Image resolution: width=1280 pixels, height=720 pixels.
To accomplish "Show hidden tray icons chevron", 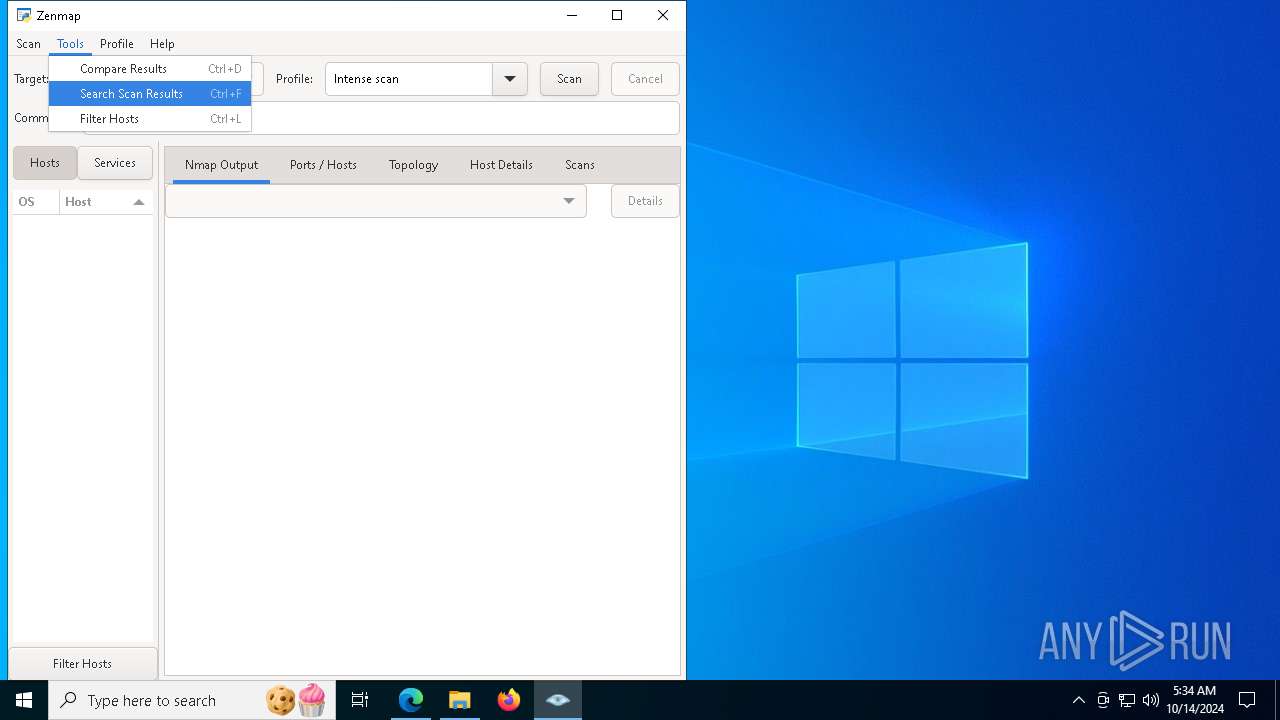I will point(1078,700).
